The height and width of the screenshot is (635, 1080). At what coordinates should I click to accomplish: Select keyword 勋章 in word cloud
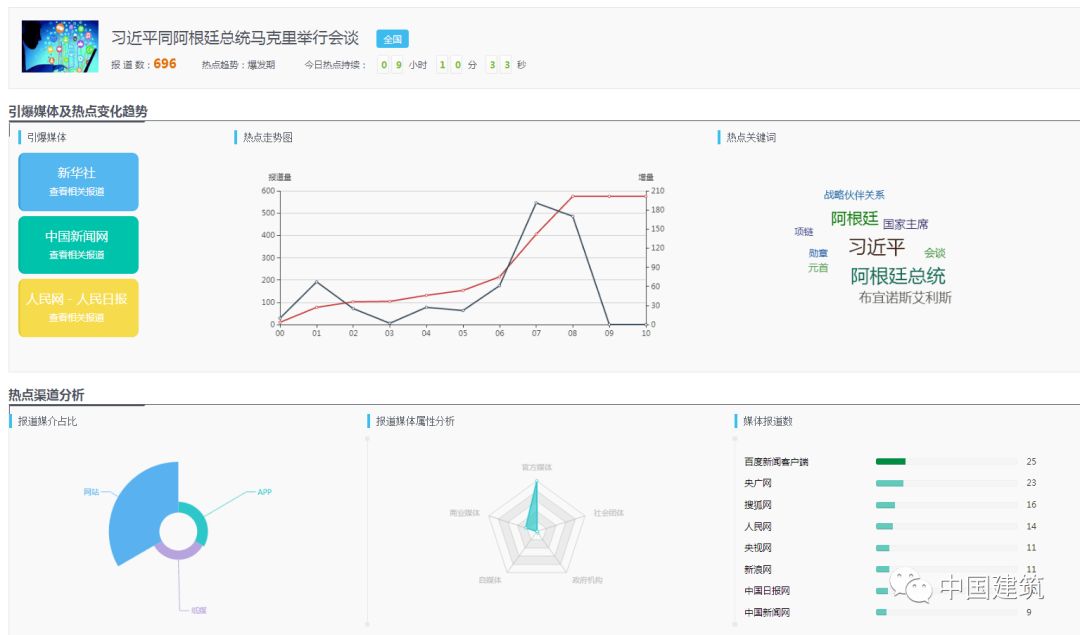click(x=818, y=253)
